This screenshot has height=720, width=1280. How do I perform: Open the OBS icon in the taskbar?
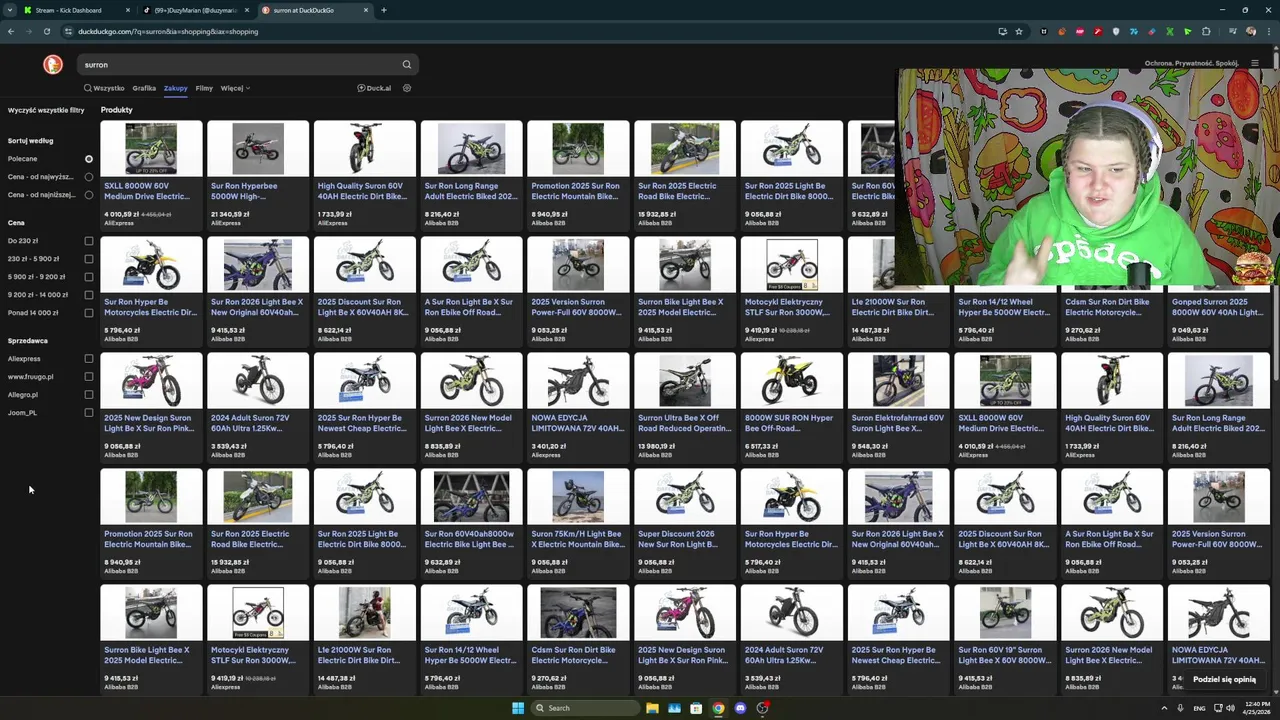tap(762, 708)
